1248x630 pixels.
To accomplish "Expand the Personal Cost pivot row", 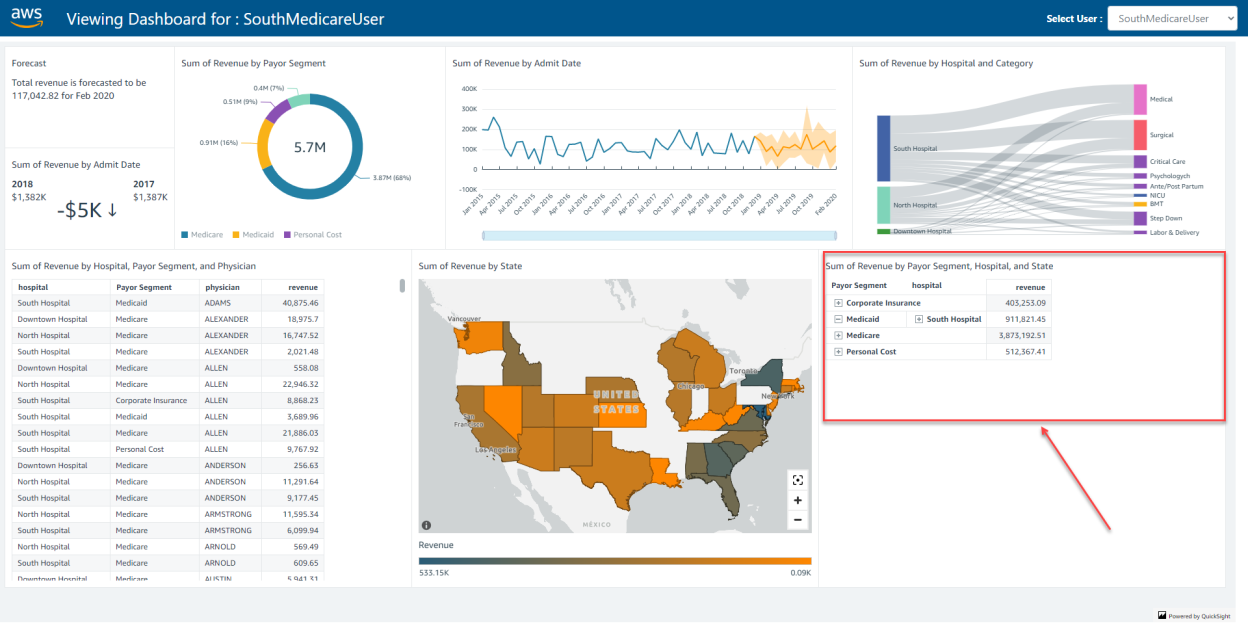I will [x=839, y=351].
